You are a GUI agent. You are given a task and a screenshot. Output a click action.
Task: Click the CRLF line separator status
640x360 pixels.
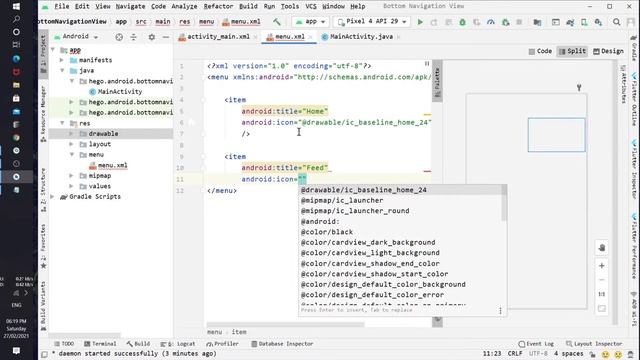(x=515, y=353)
